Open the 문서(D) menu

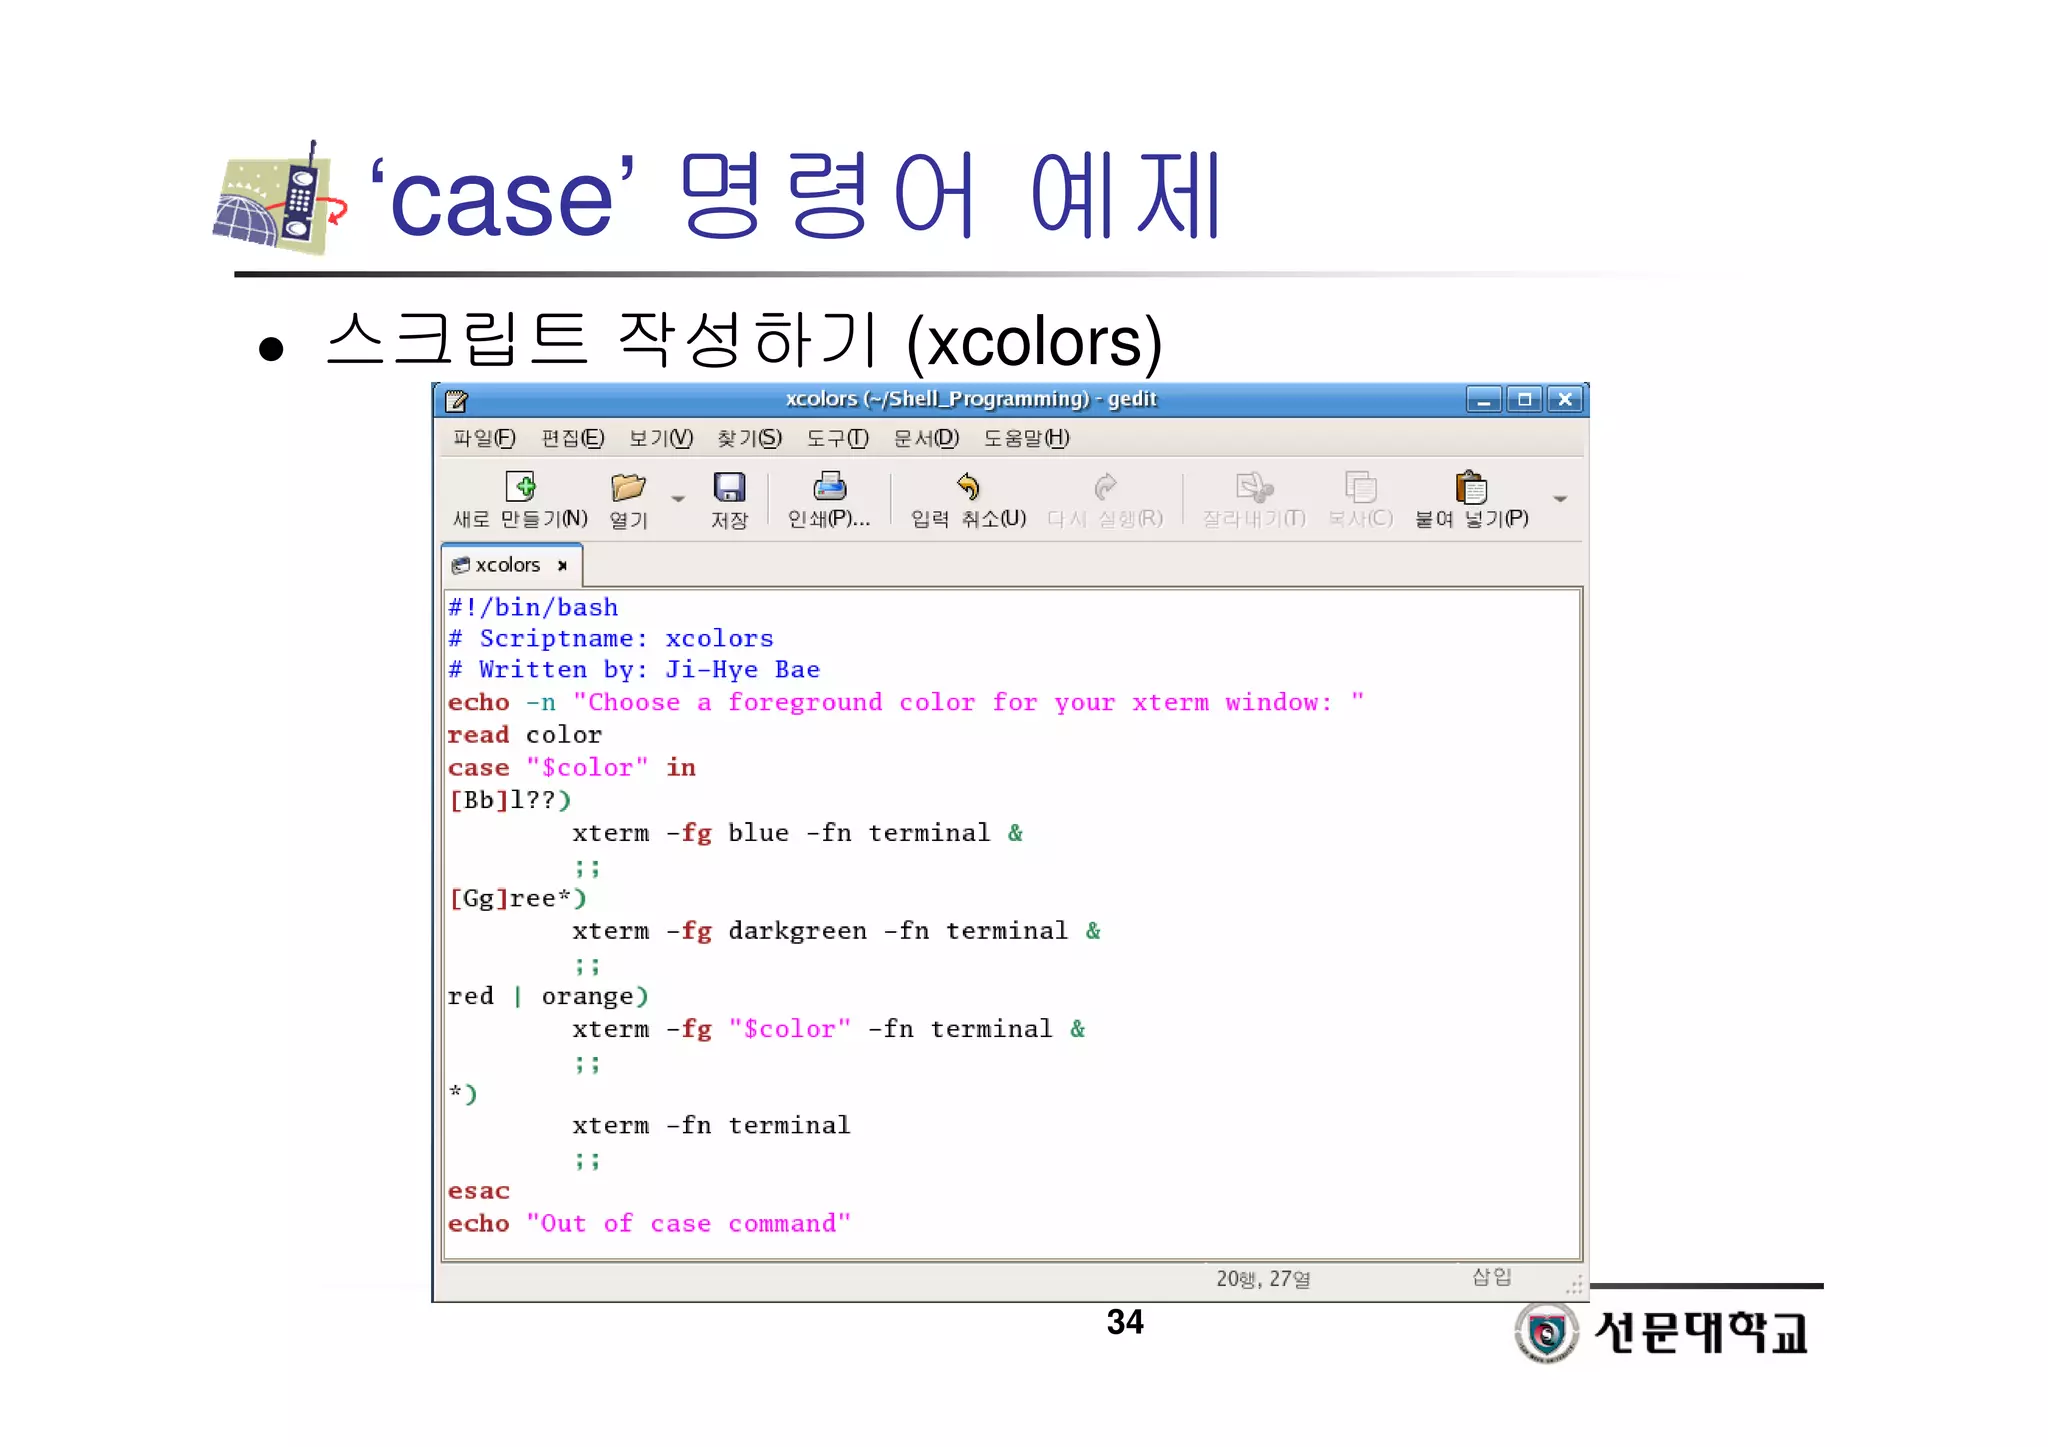click(x=926, y=438)
